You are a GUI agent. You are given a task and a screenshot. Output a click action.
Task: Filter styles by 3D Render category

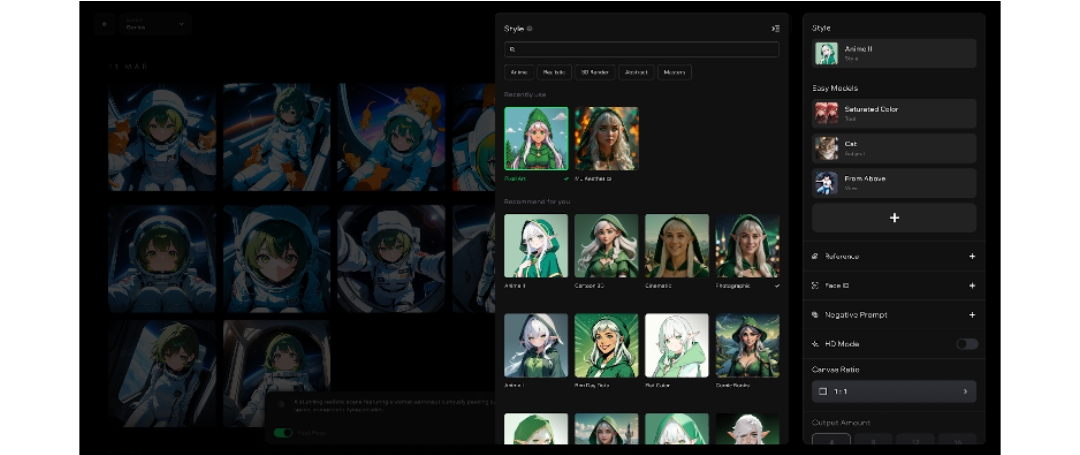tap(594, 73)
